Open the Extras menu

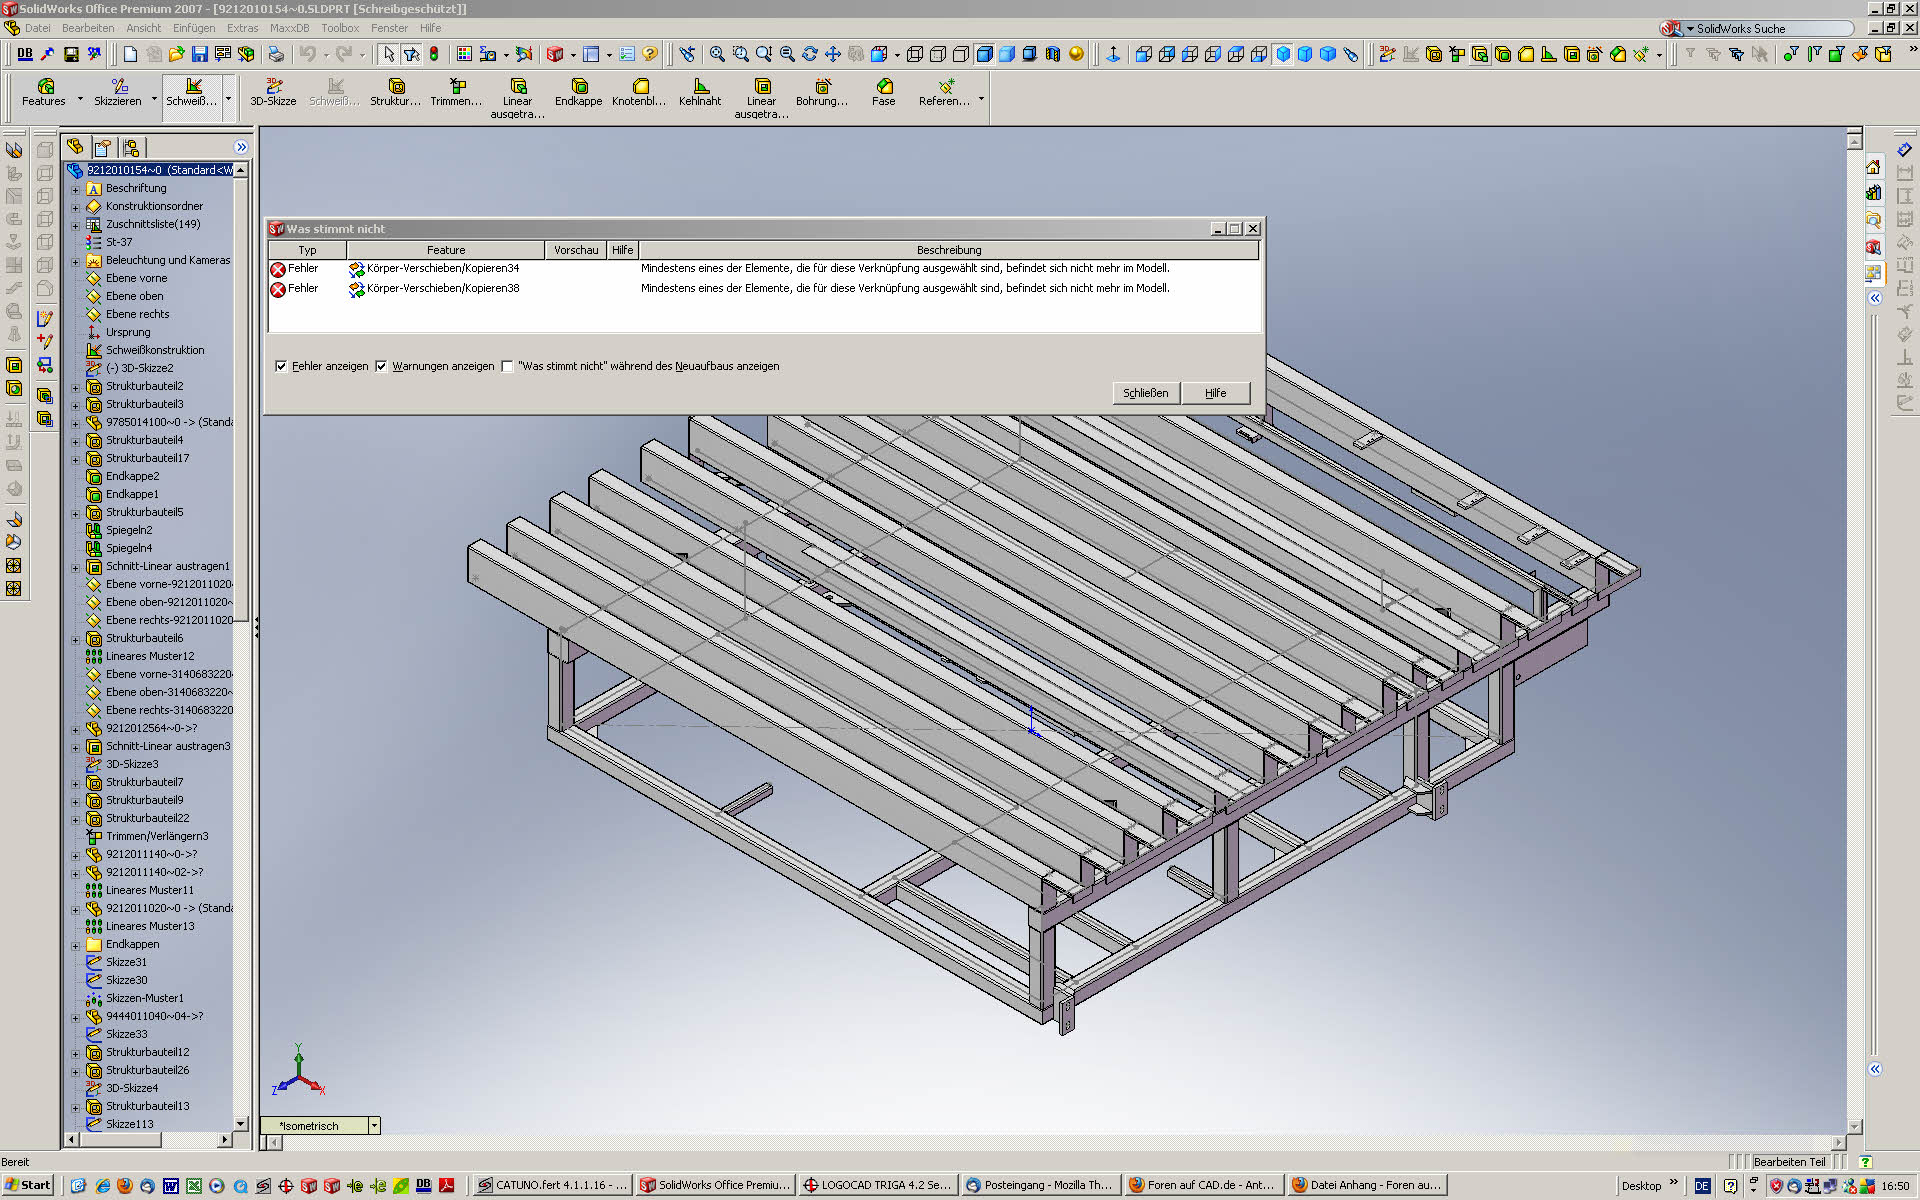click(242, 28)
